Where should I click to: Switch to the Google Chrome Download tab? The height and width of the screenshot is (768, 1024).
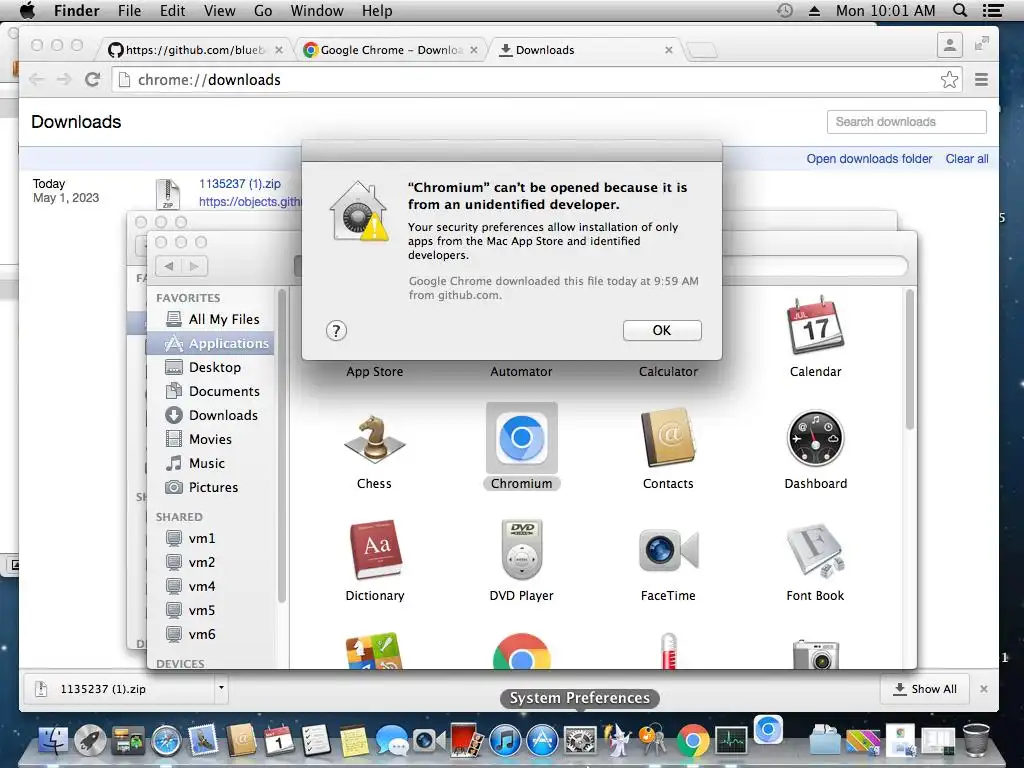coord(391,50)
